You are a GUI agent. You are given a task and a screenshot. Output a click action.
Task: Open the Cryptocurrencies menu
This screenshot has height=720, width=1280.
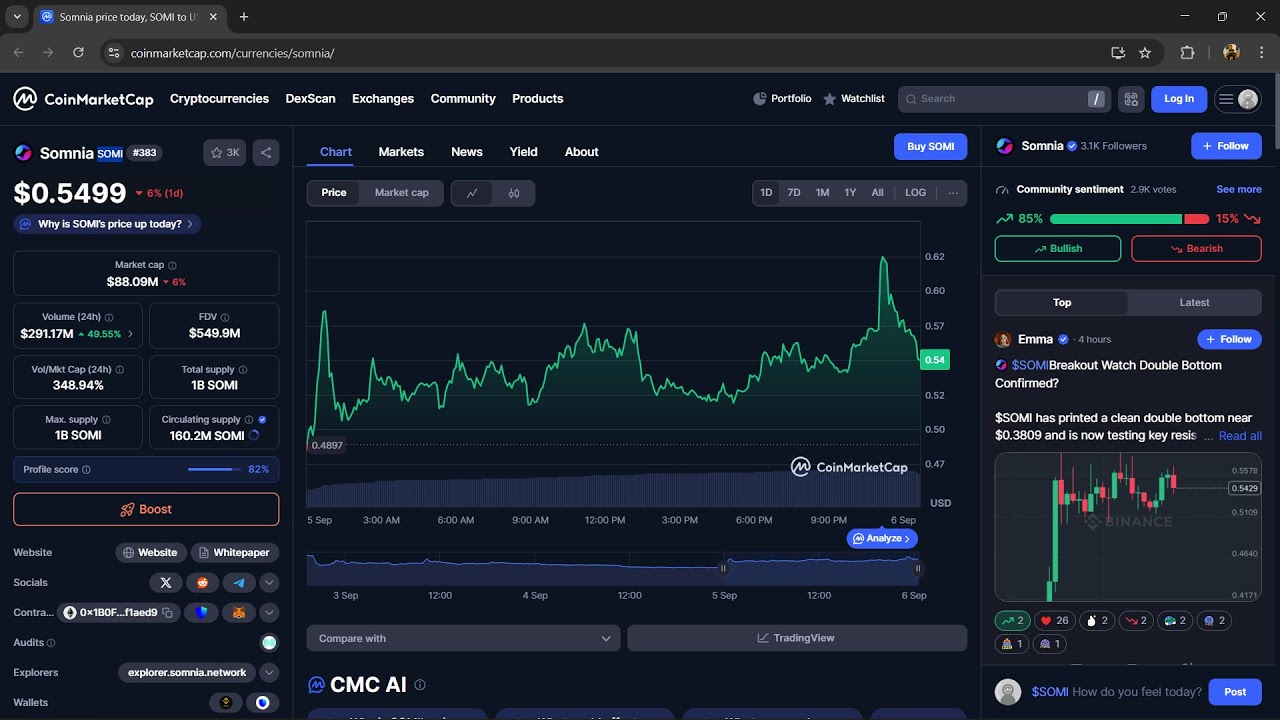tap(219, 99)
